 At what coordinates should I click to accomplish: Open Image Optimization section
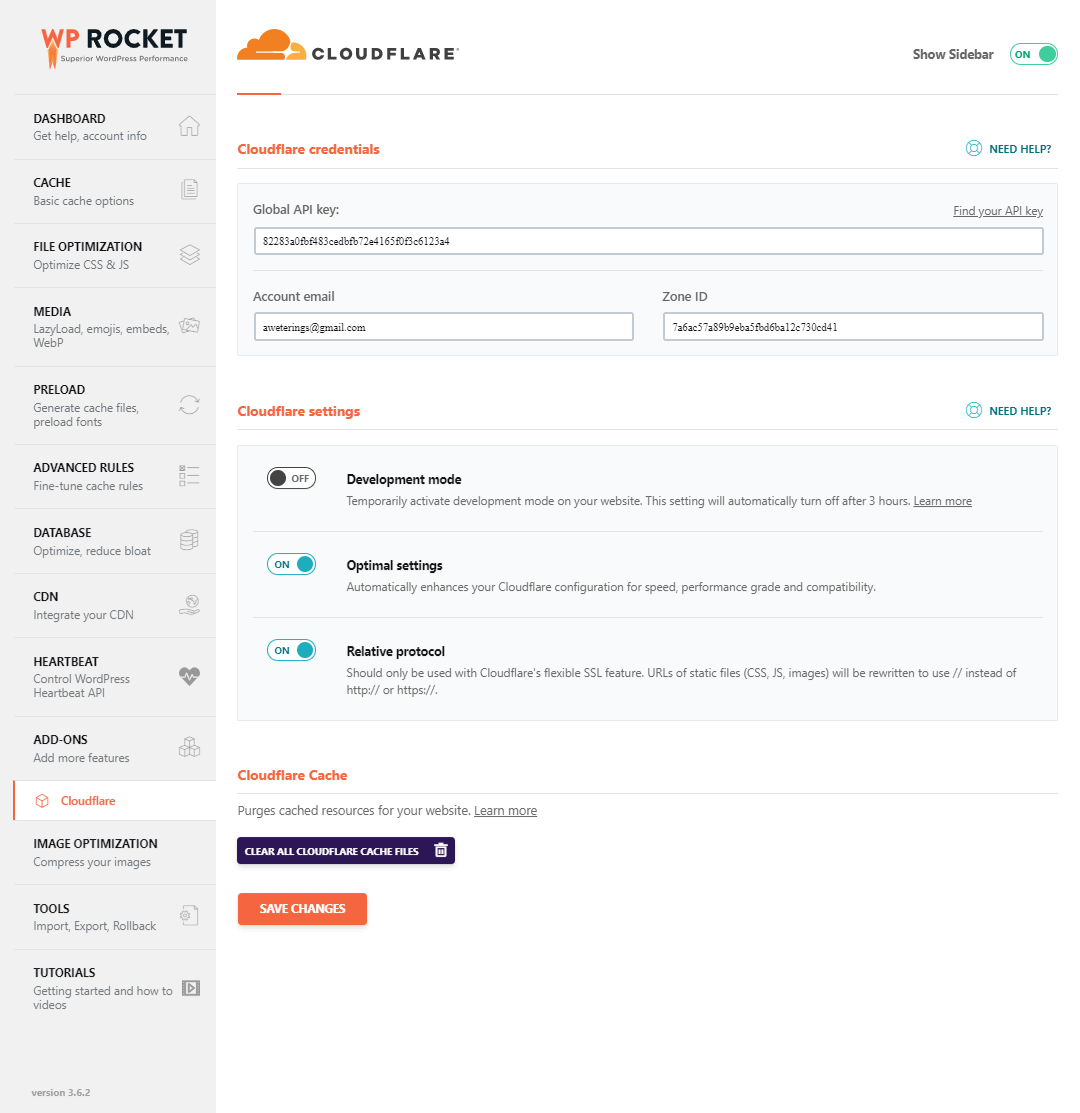click(114, 852)
